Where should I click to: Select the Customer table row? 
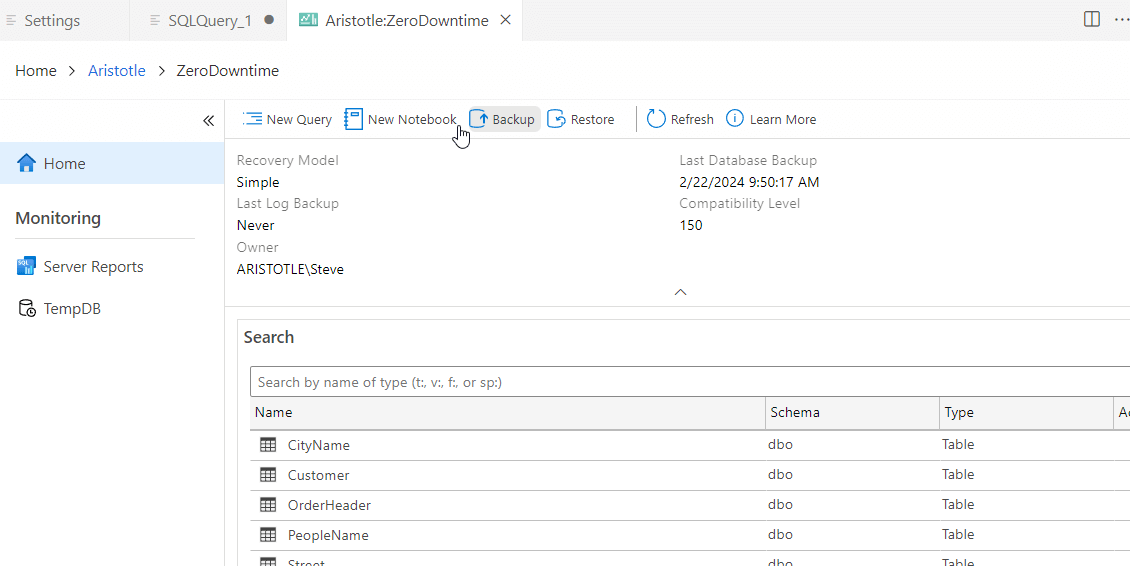[319, 475]
